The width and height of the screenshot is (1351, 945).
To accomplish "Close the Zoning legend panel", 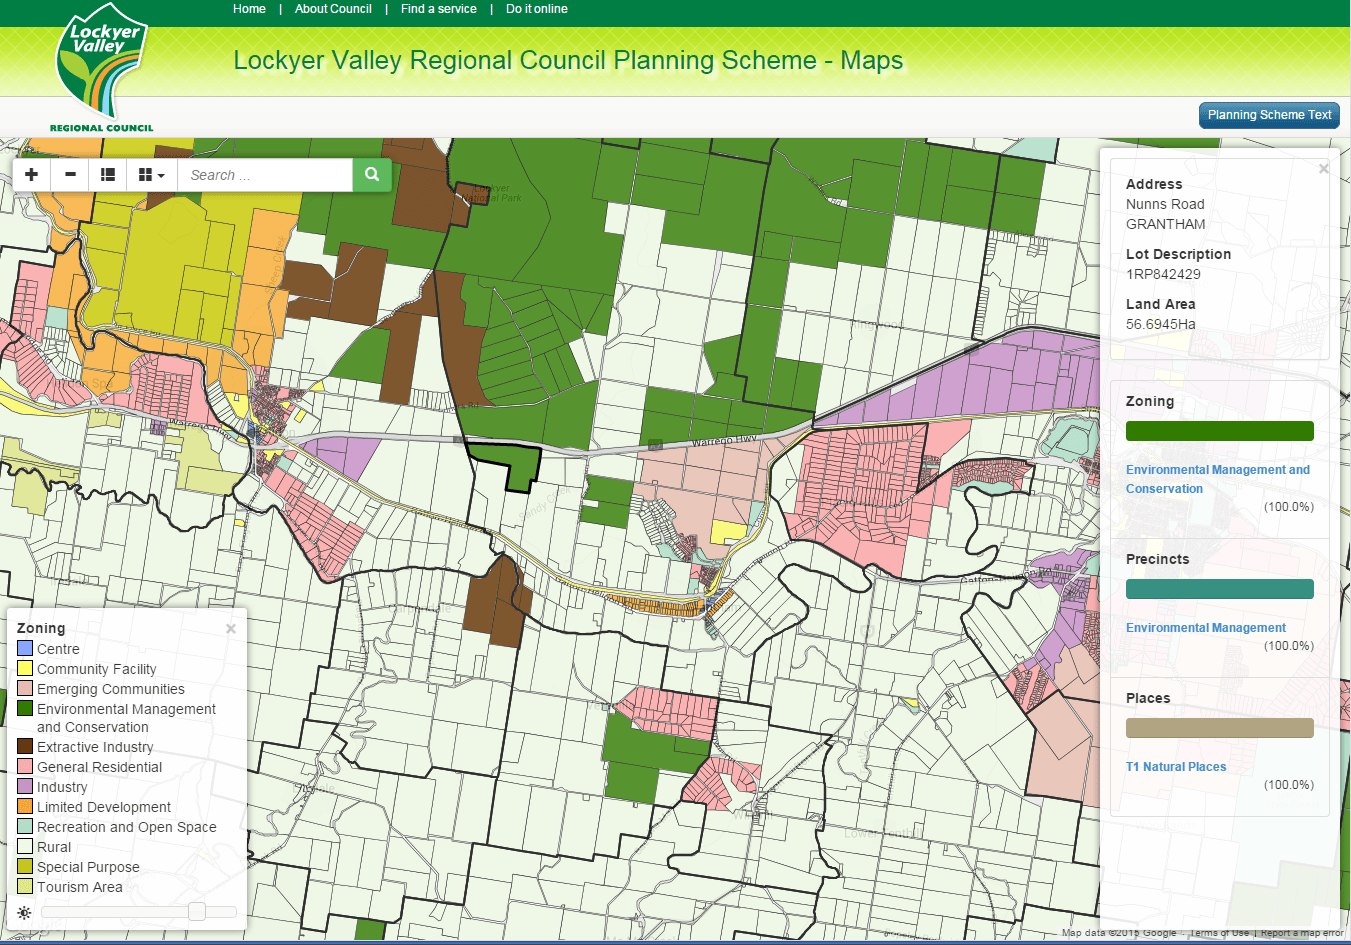I will pyautogui.click(x=230, y=628).
